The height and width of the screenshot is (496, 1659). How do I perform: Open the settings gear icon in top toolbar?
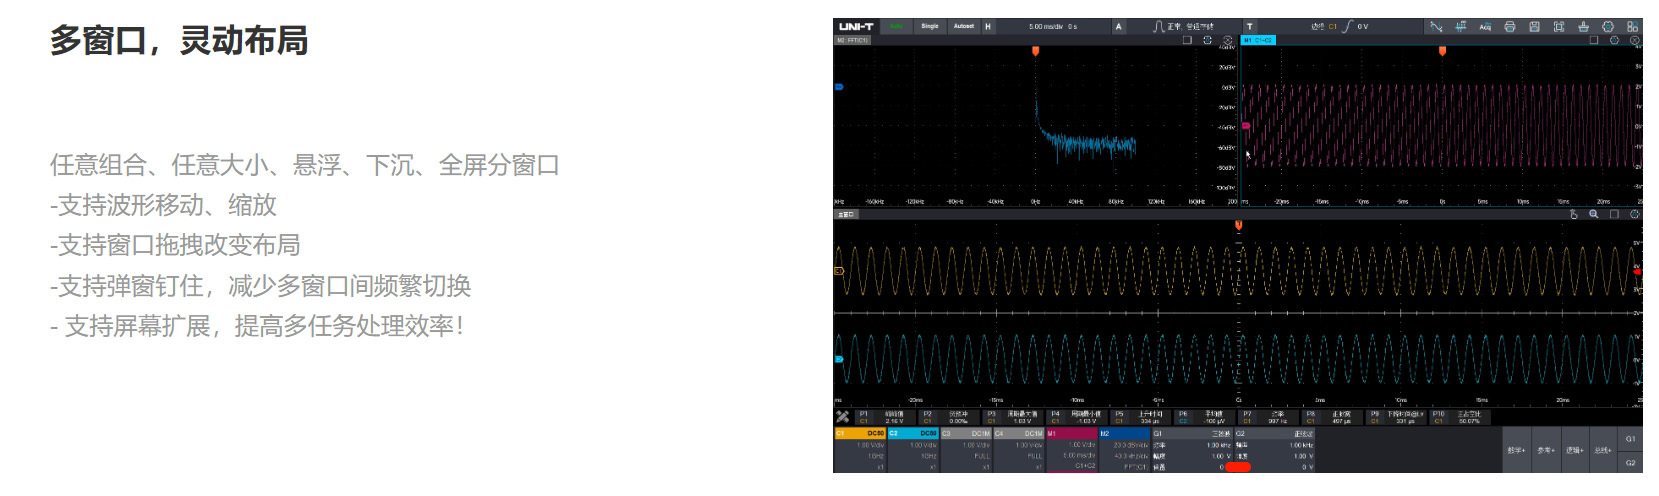[1608, 27]
